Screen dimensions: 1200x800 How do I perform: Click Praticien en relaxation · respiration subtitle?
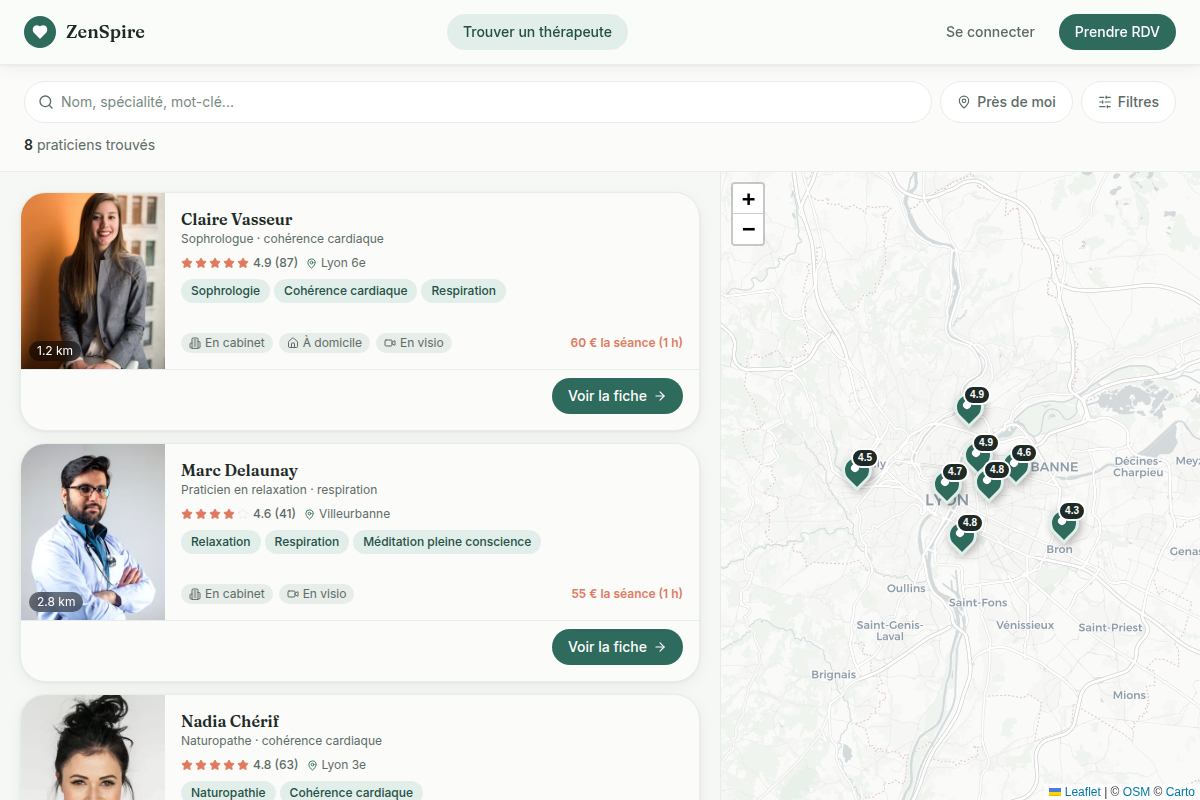[x=279, y=490]
